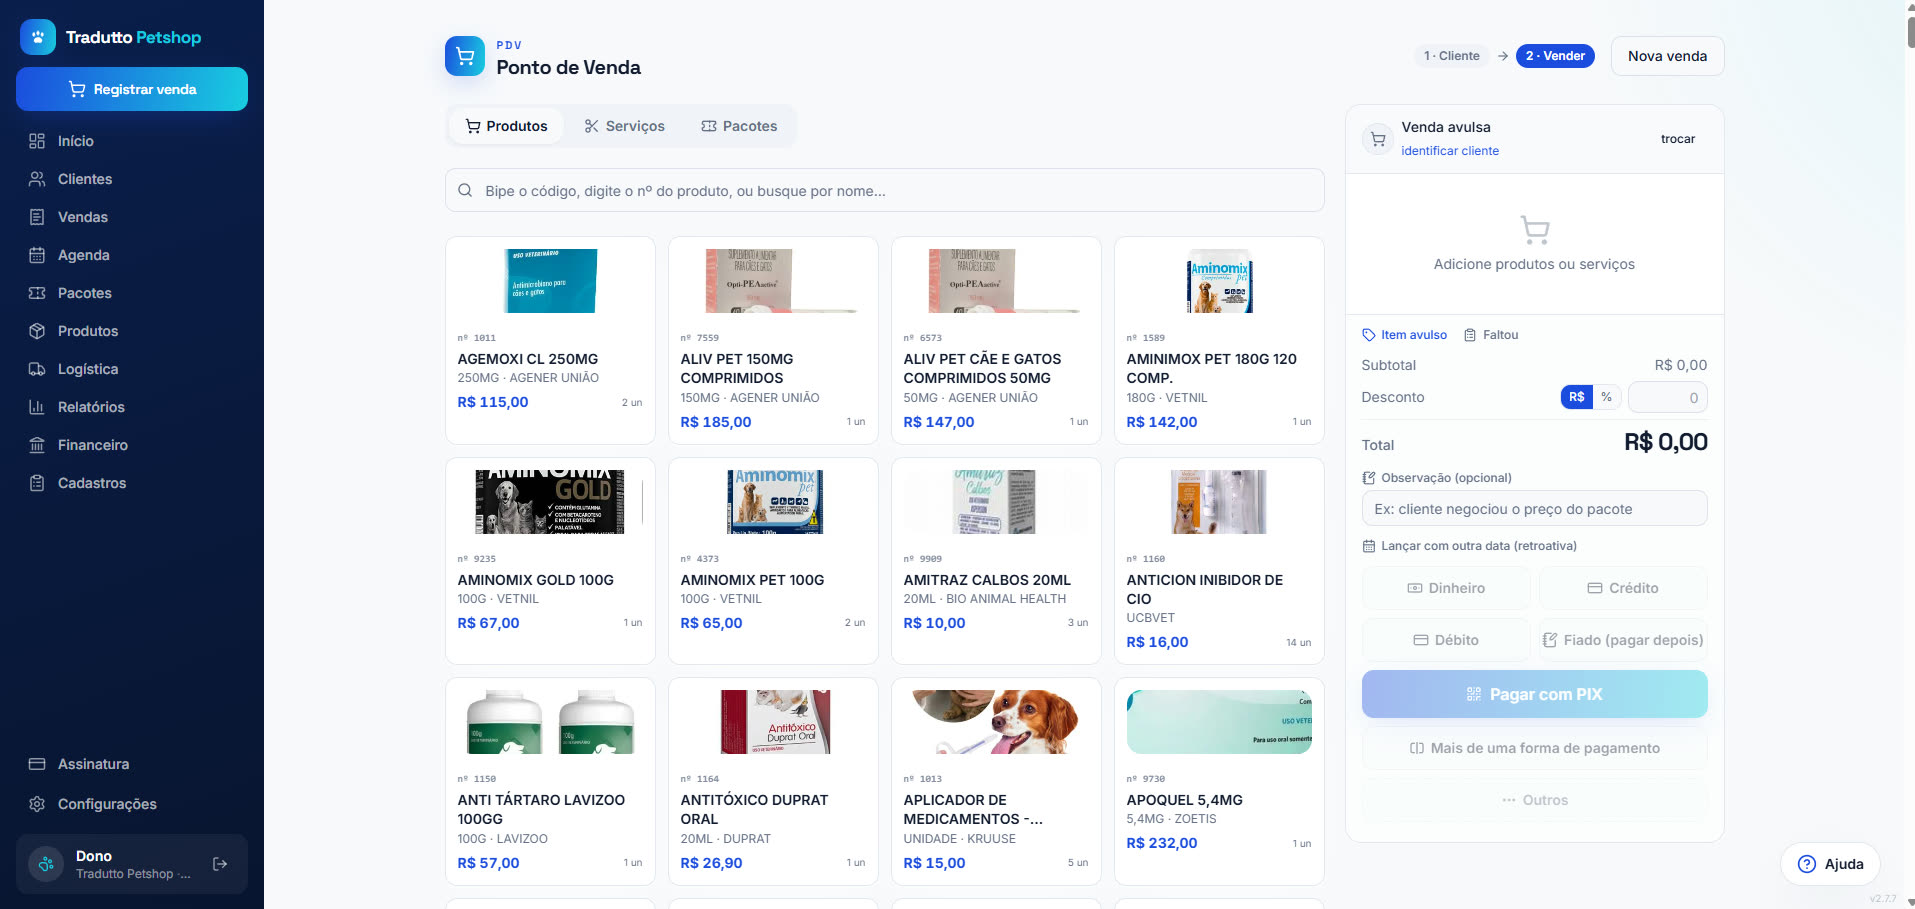Switch to the Pacotes tab
The width and height of the screenshot is (1915, 909).
739,126
